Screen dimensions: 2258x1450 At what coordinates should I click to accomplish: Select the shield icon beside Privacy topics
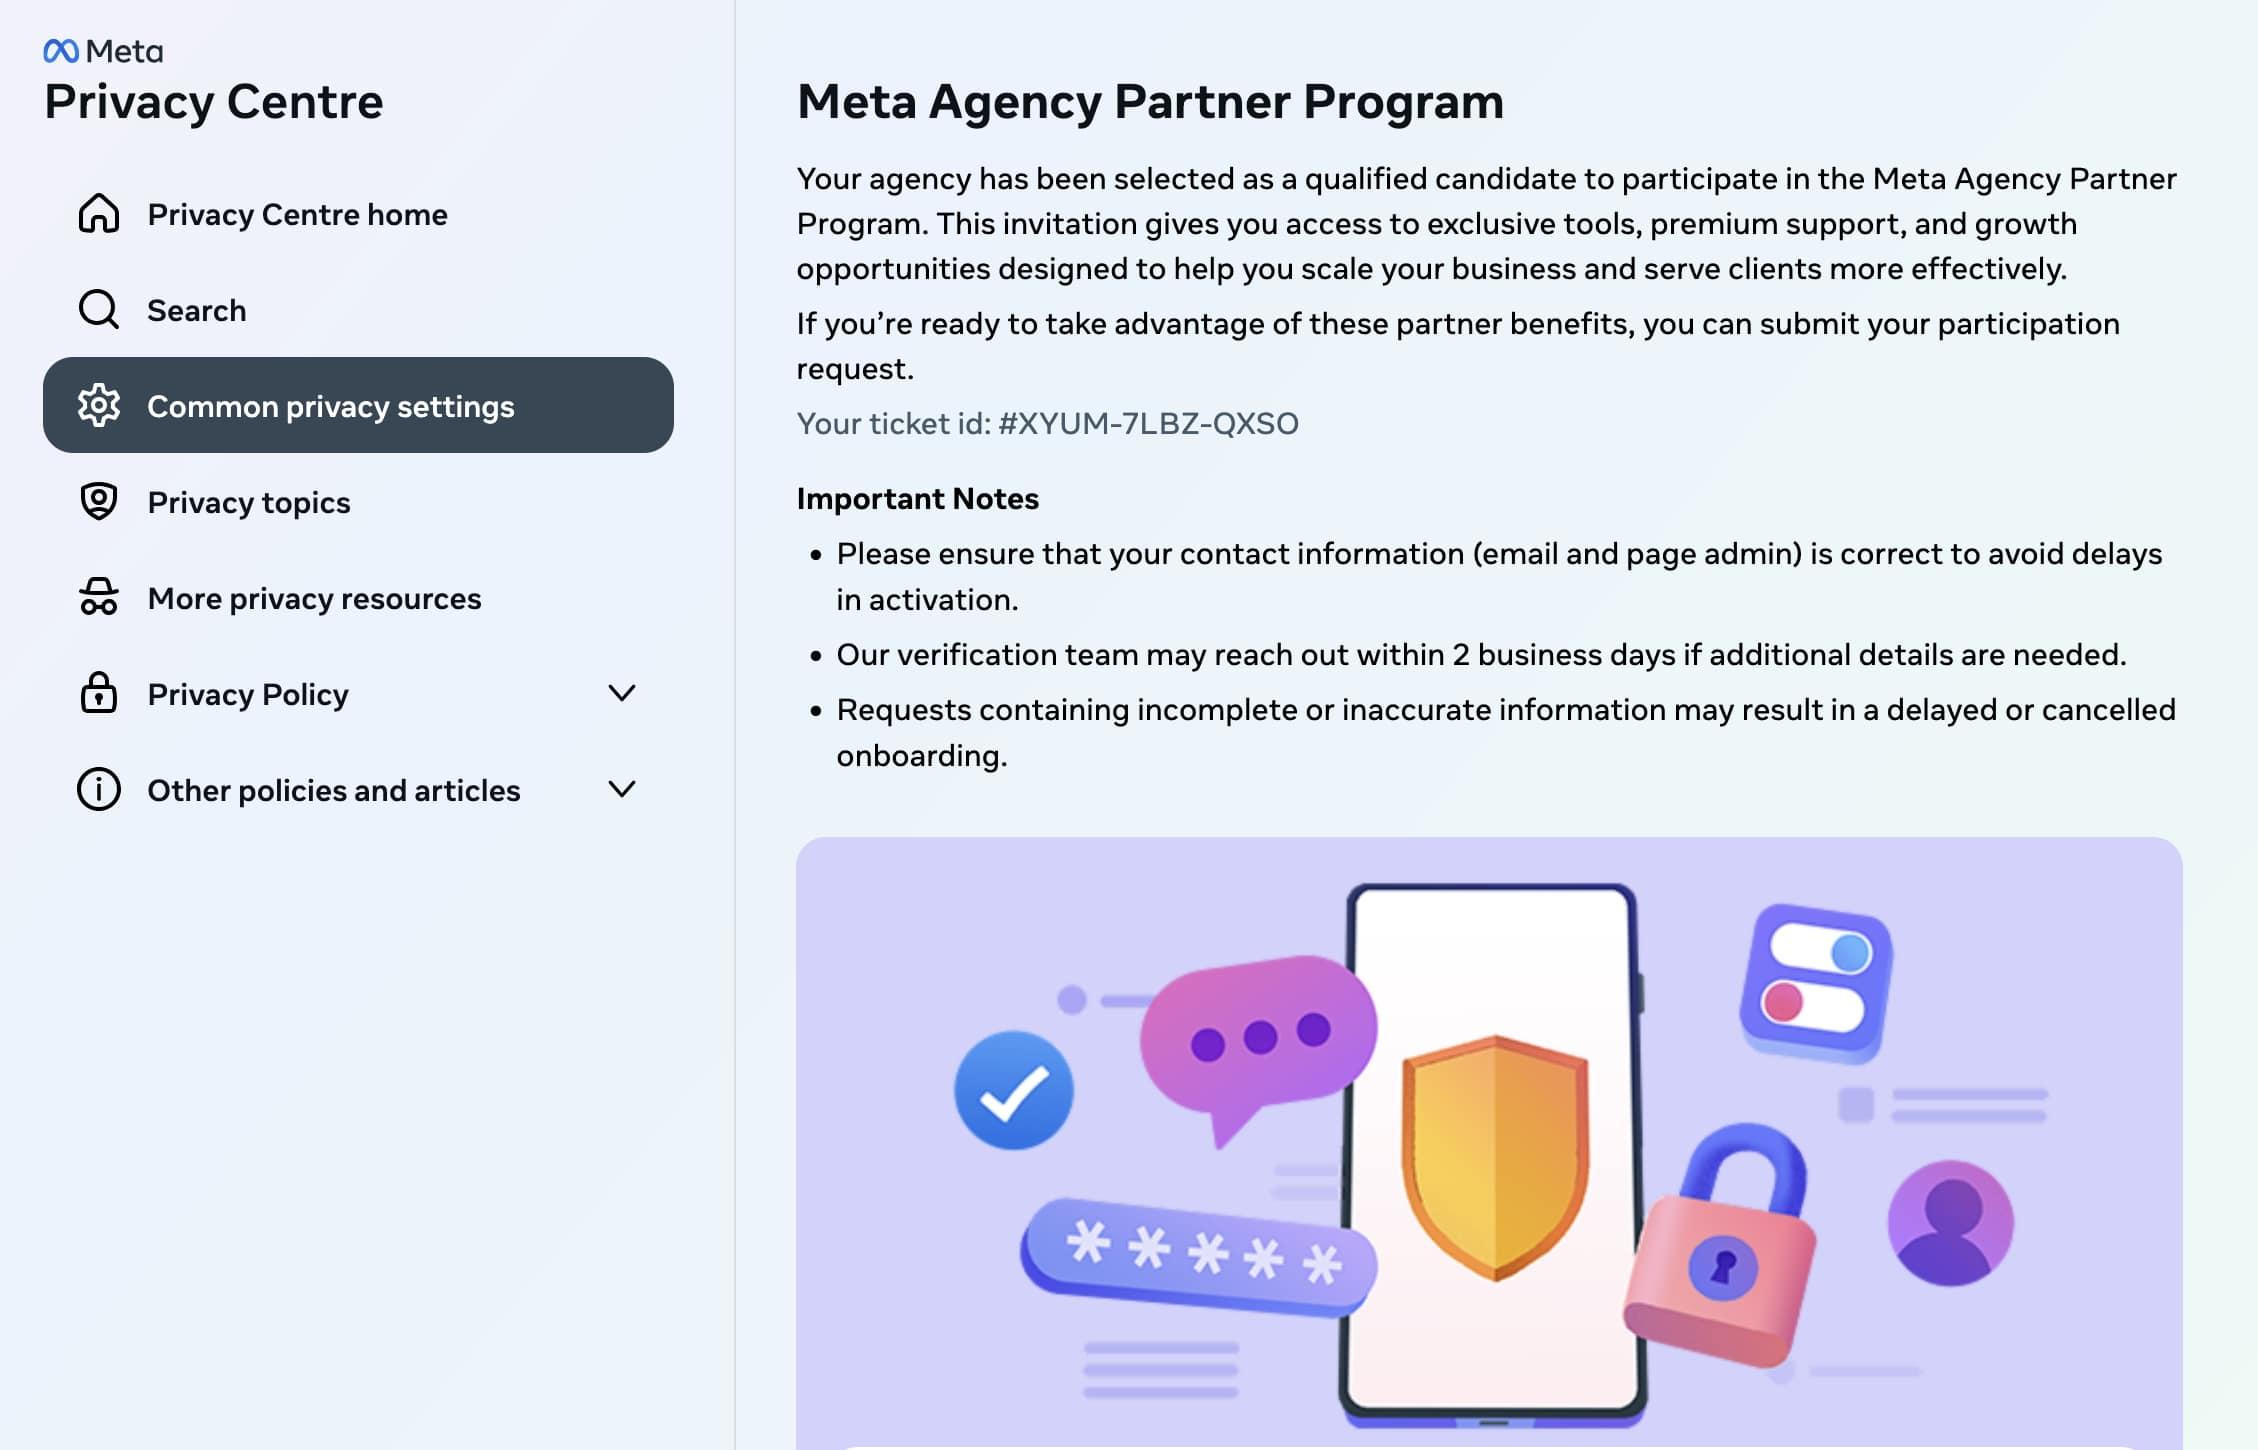98,502
